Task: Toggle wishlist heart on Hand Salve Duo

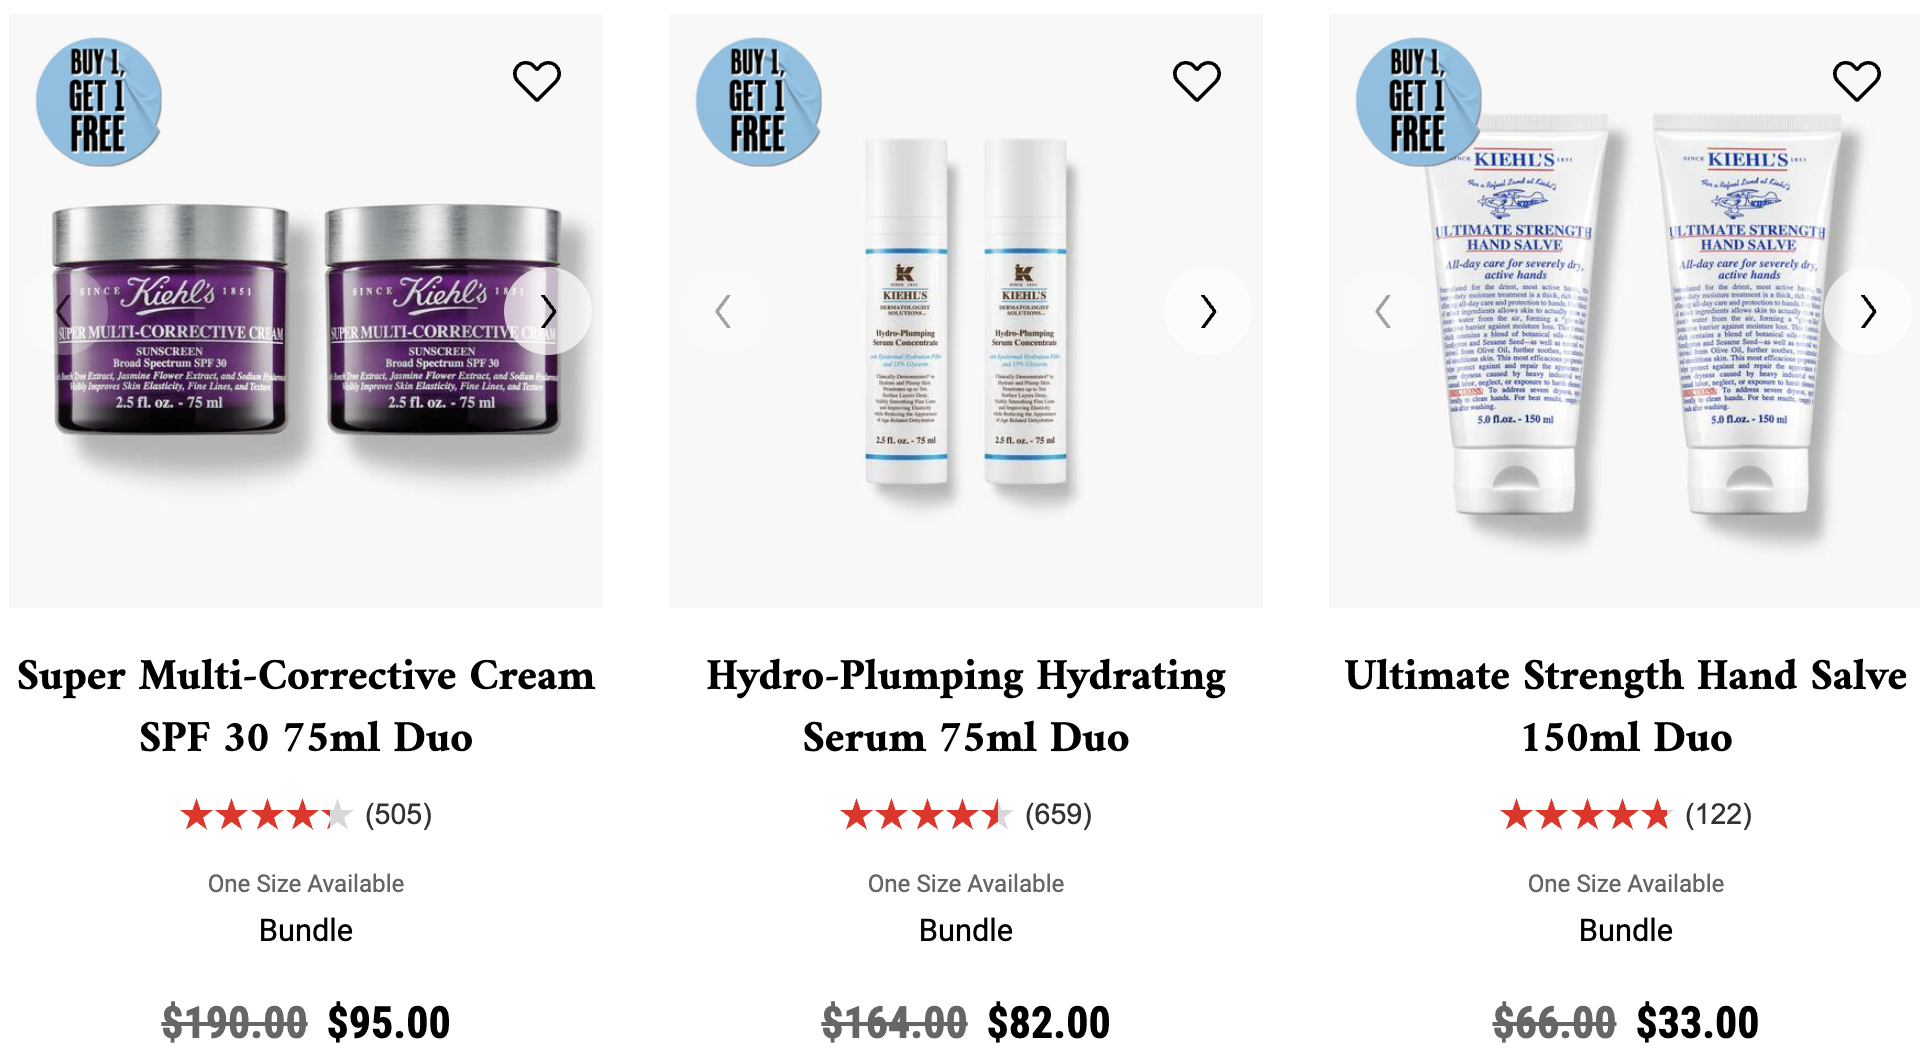Action: 1857,80
